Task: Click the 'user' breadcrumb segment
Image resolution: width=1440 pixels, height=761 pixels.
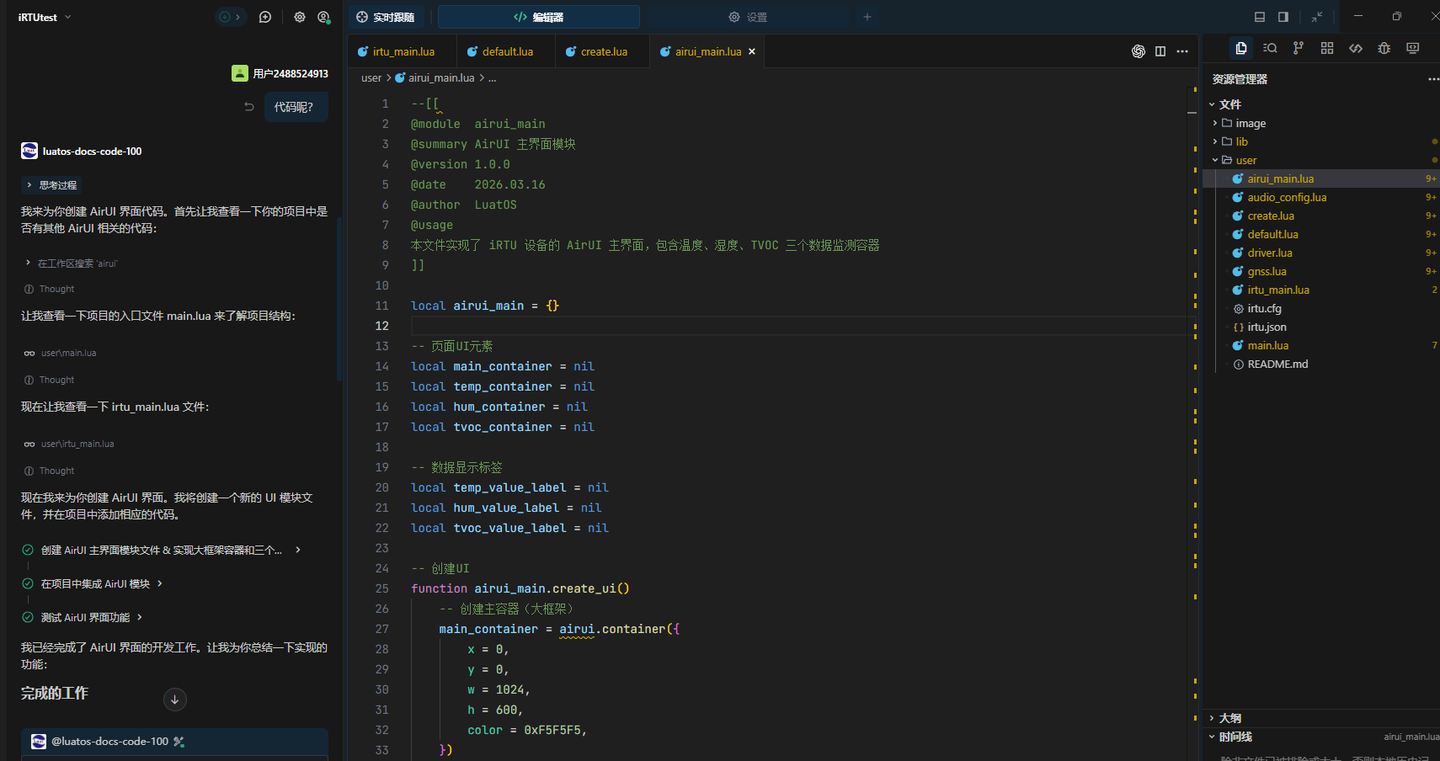Action: click(371, 78)
